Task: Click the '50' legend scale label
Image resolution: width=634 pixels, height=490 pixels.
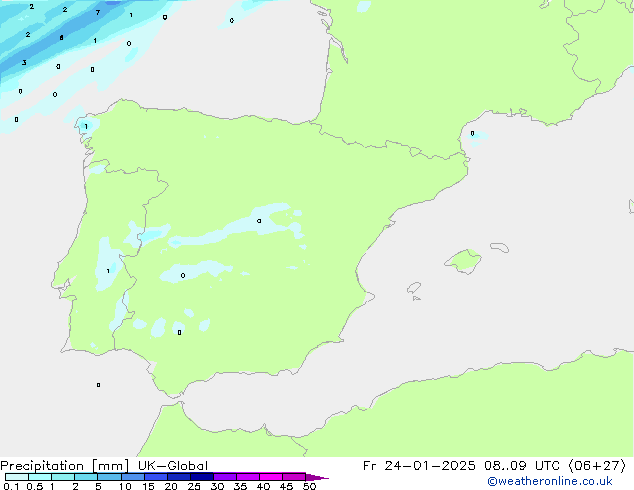Action: tap(309, 486)
